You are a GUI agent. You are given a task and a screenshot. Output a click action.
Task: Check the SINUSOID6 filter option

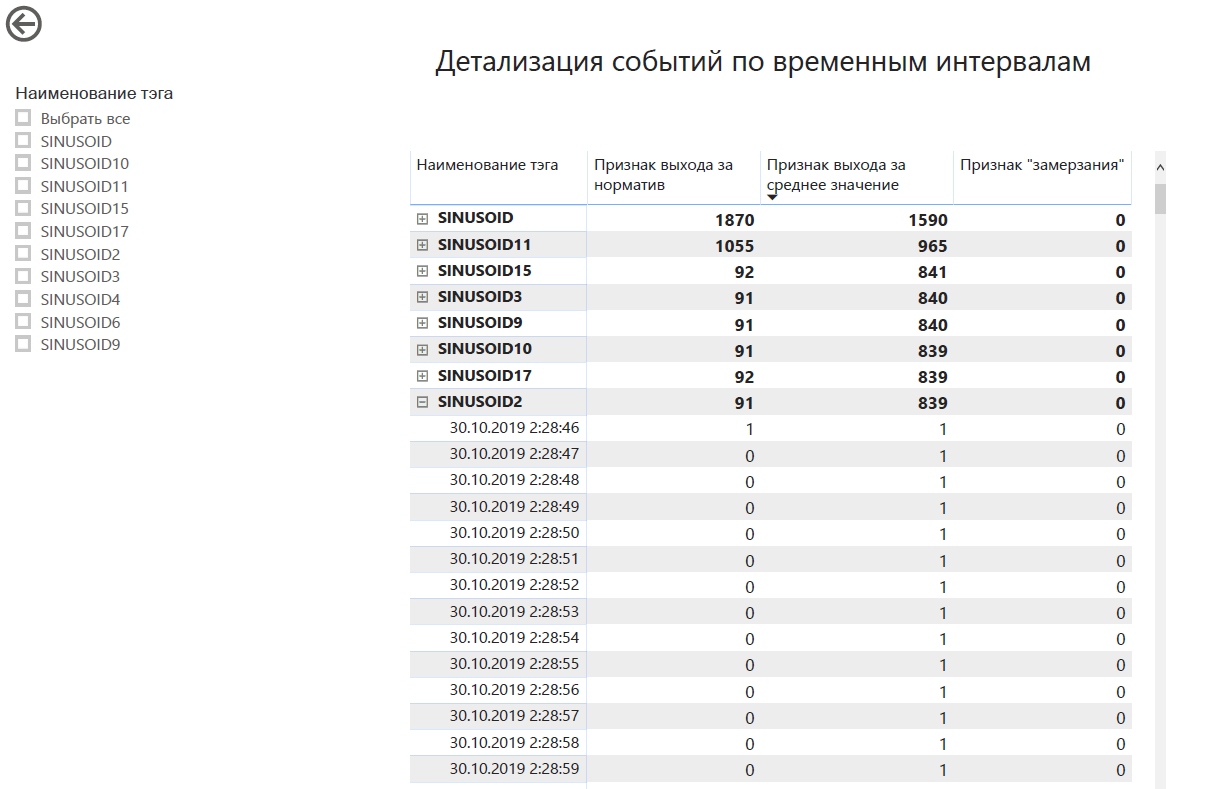click(23, 322)
